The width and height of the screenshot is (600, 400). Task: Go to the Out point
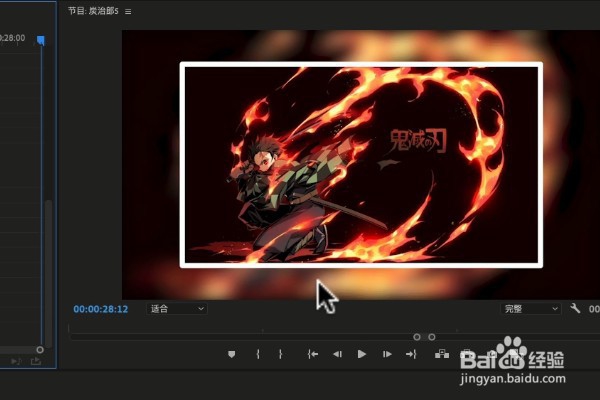[411, 354]
